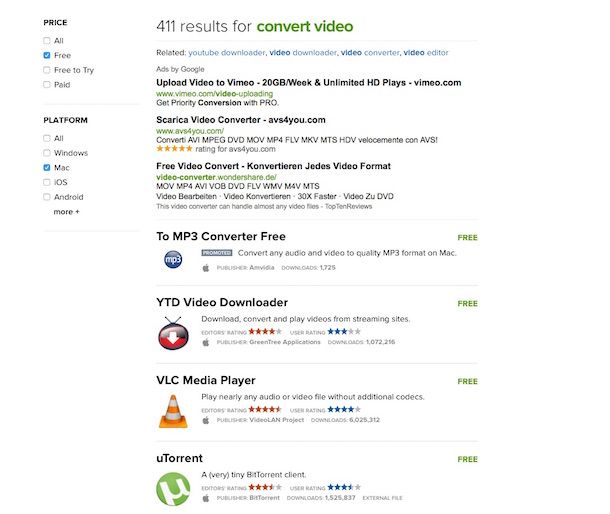Enable the Windows platform checkbox
The height and width of the screenshot is (514, 610).
(47, 153)
